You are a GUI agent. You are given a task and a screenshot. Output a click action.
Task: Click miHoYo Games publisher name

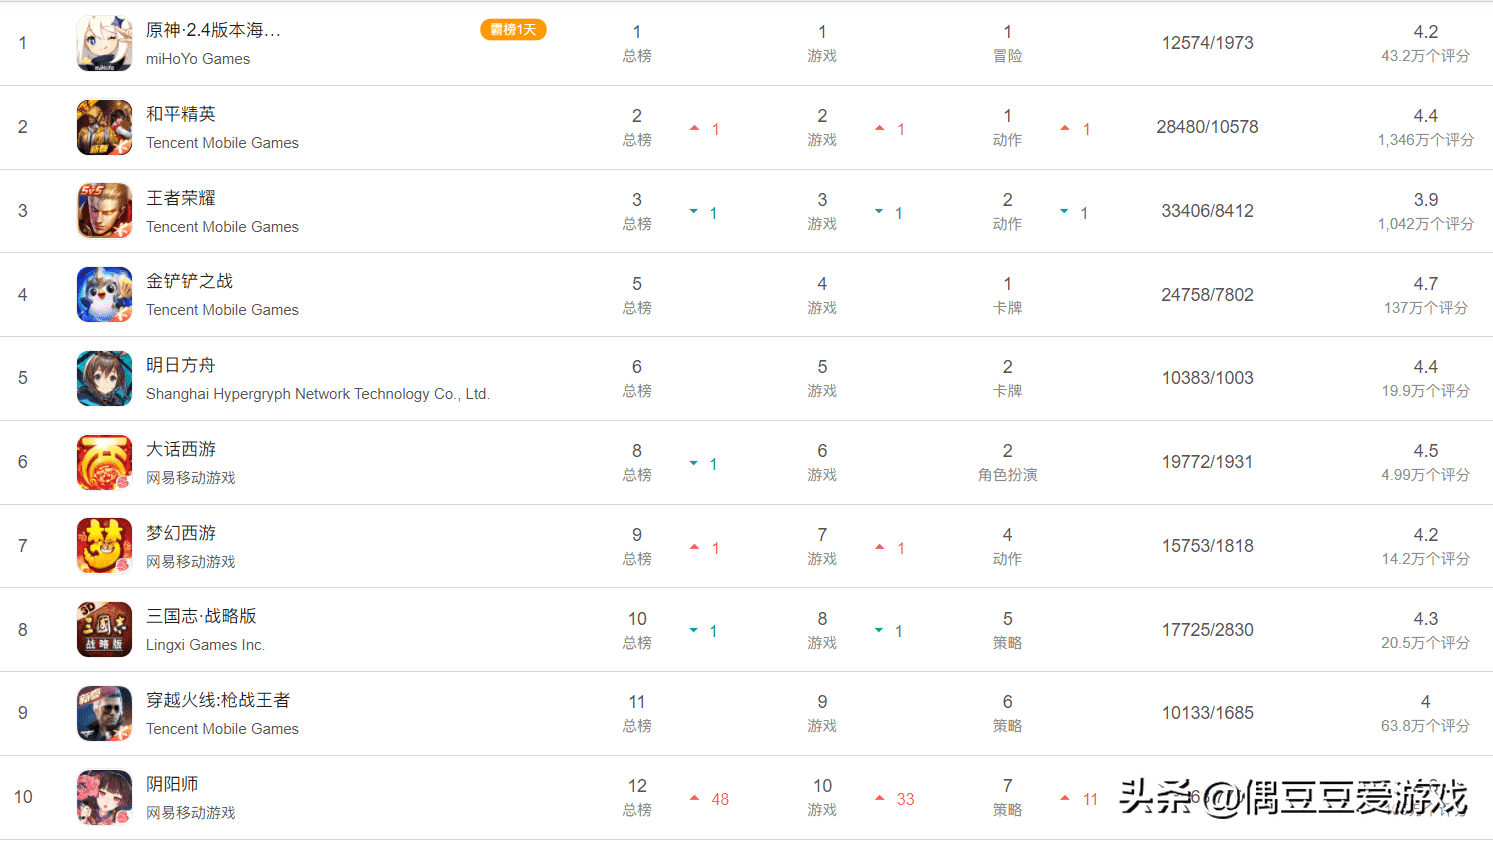pos(198,59)
